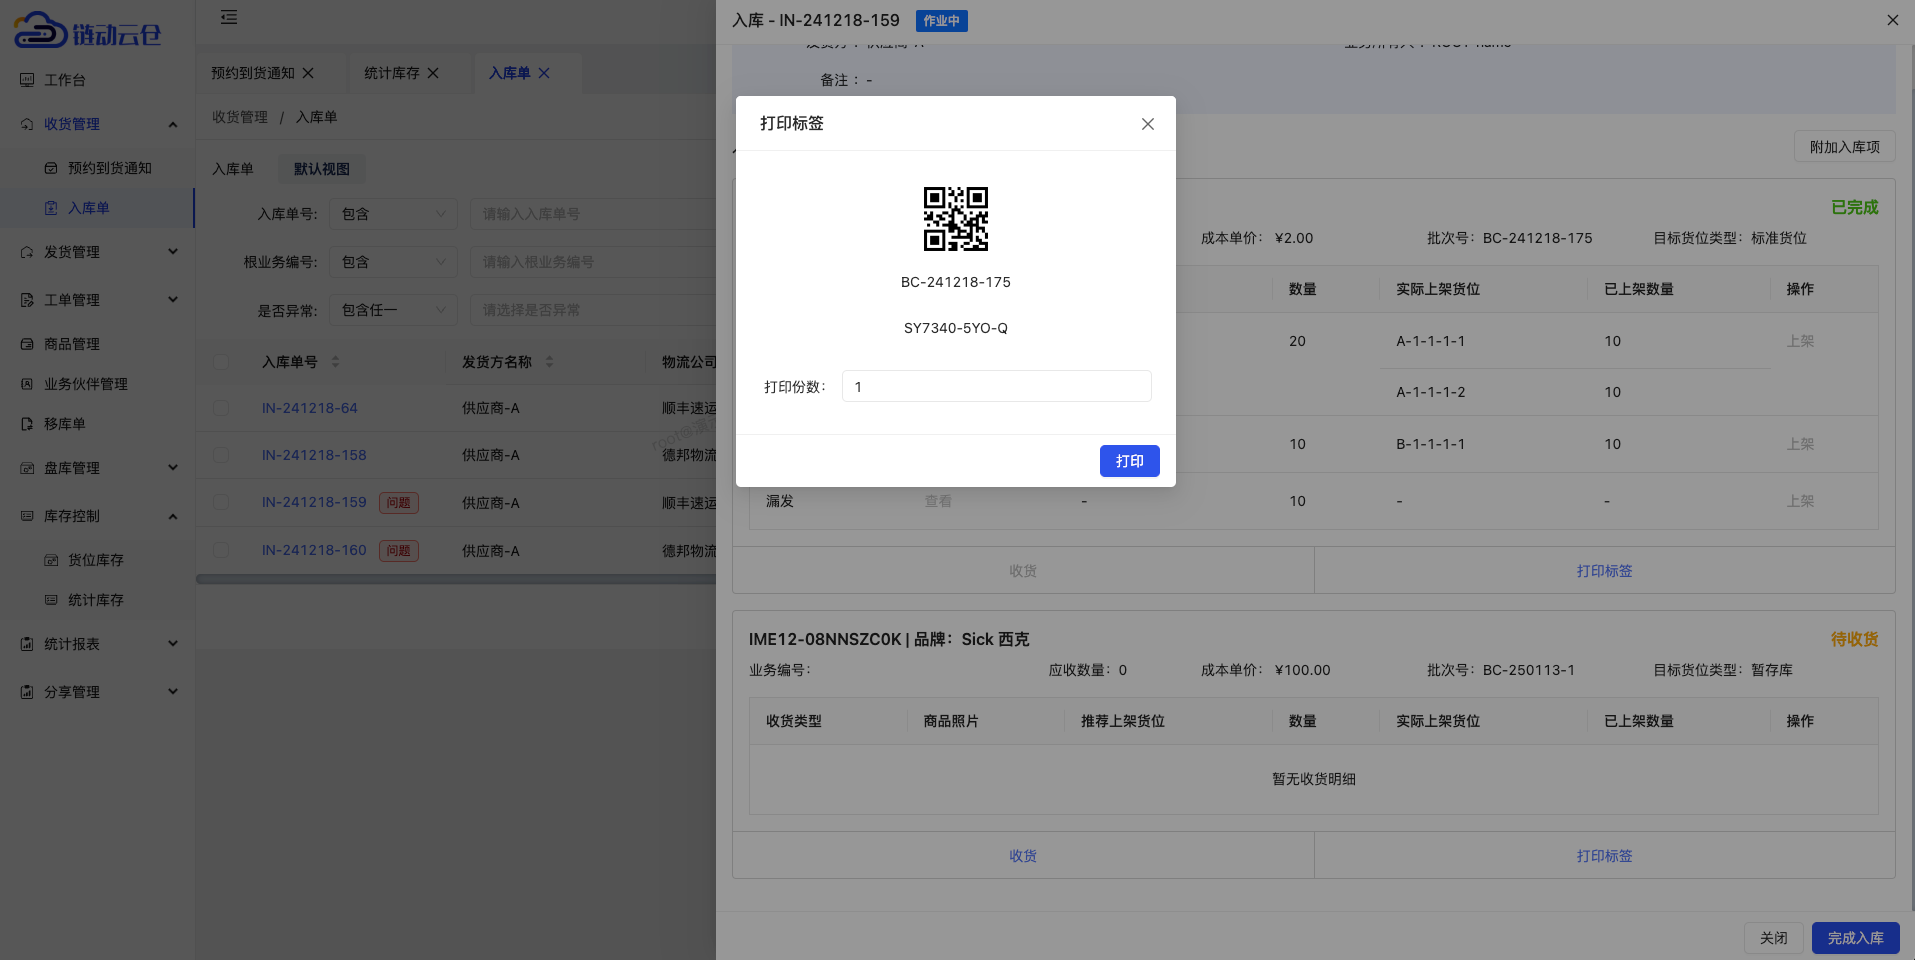This screenshot has height=960, width=1915.
Task: Check the checkbox for IN-241218-160
Action: pos(221,550)
